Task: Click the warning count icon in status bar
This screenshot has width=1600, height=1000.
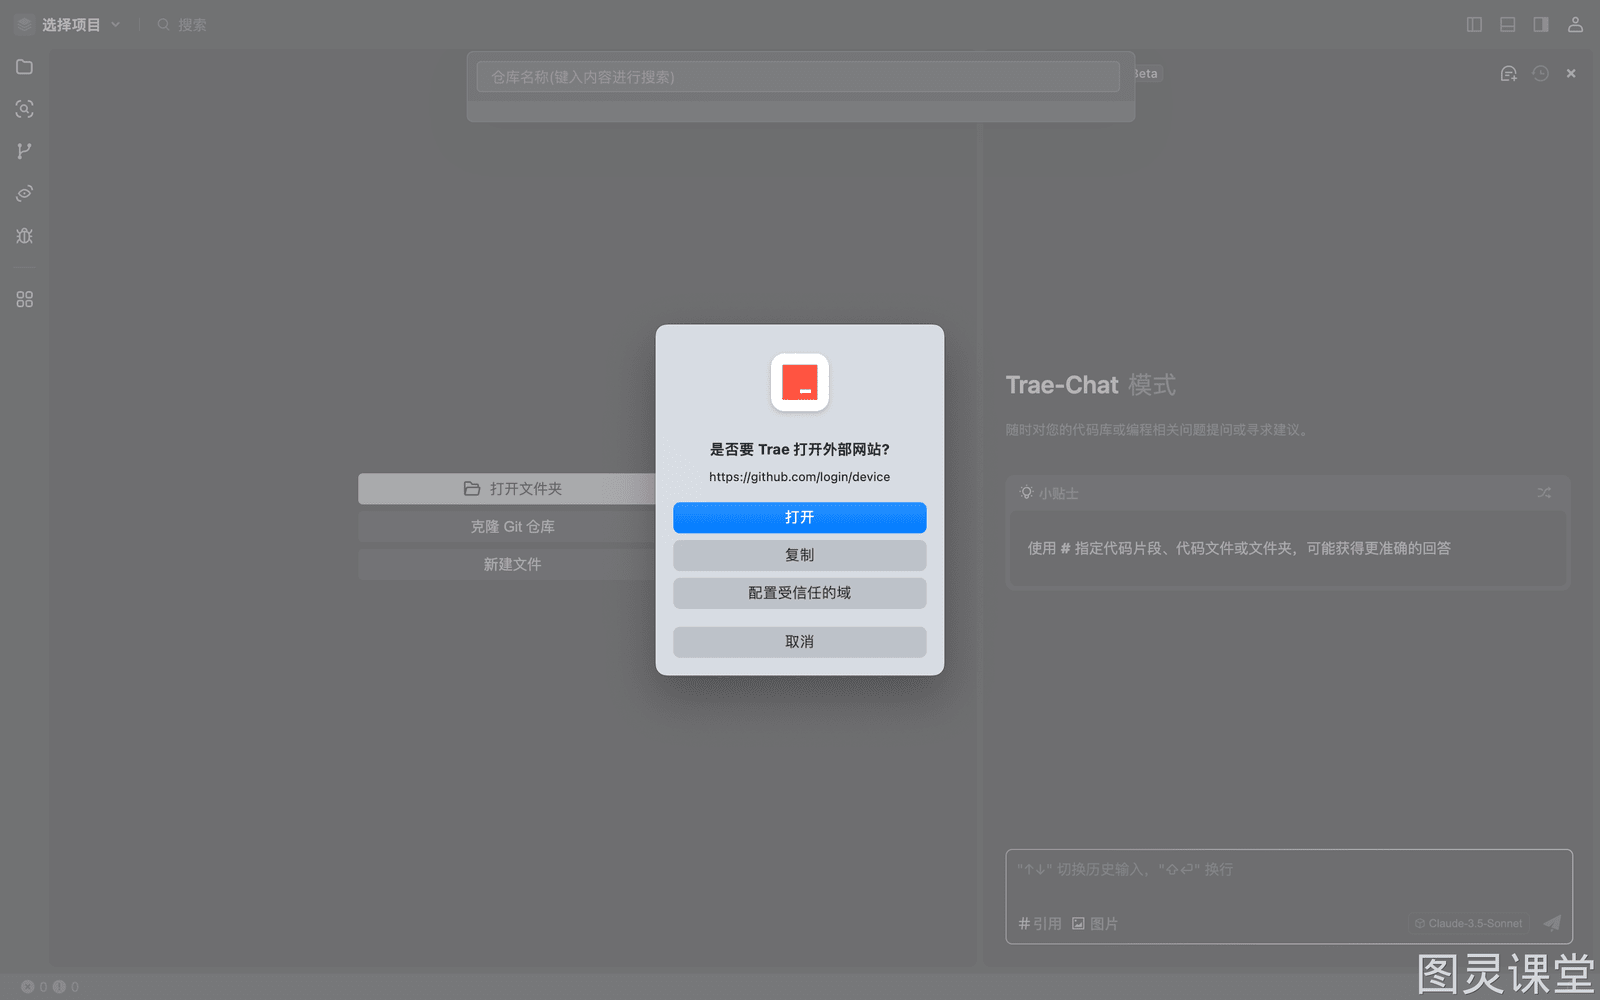Action: pyautogui.click(x=59, y=987)
